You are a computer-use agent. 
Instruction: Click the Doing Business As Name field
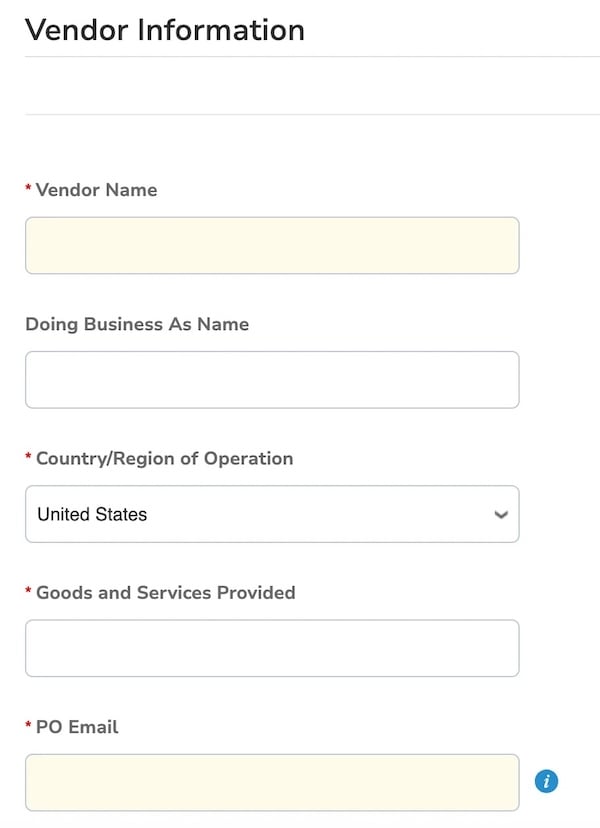tap(272, 379)
